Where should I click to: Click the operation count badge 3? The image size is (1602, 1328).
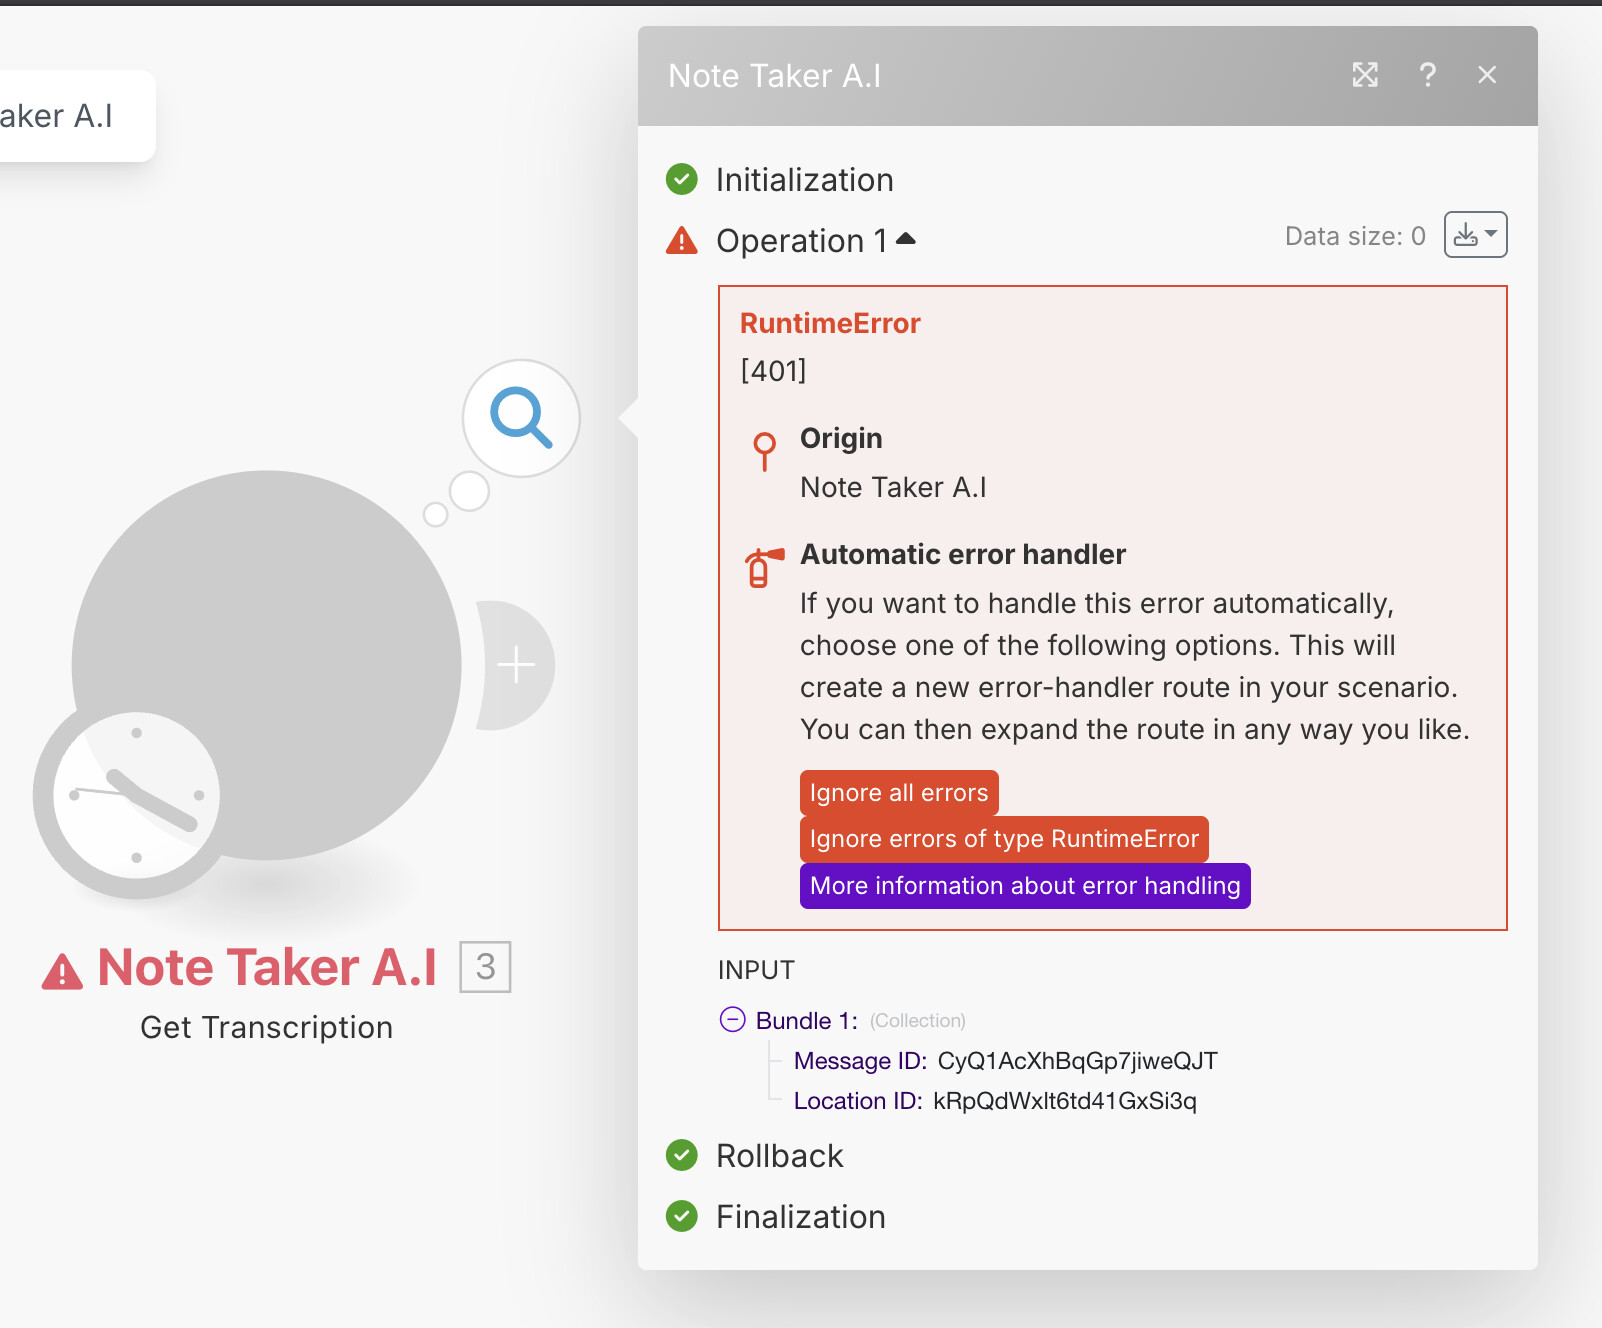[485, 967]
